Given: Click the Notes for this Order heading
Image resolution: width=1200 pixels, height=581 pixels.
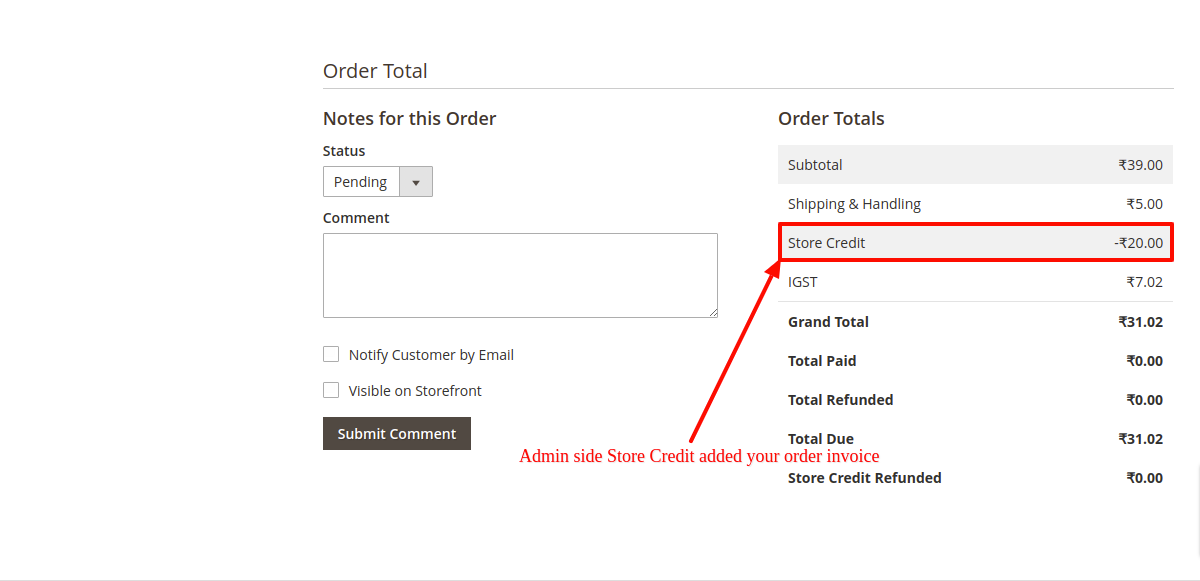Looking at the screenshot, I should pos(410,119).
